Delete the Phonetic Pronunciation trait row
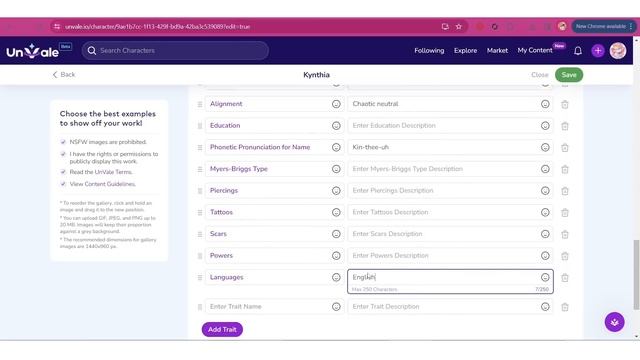The width and height of the screenshot is (640, 360). (x=565, y=148)
